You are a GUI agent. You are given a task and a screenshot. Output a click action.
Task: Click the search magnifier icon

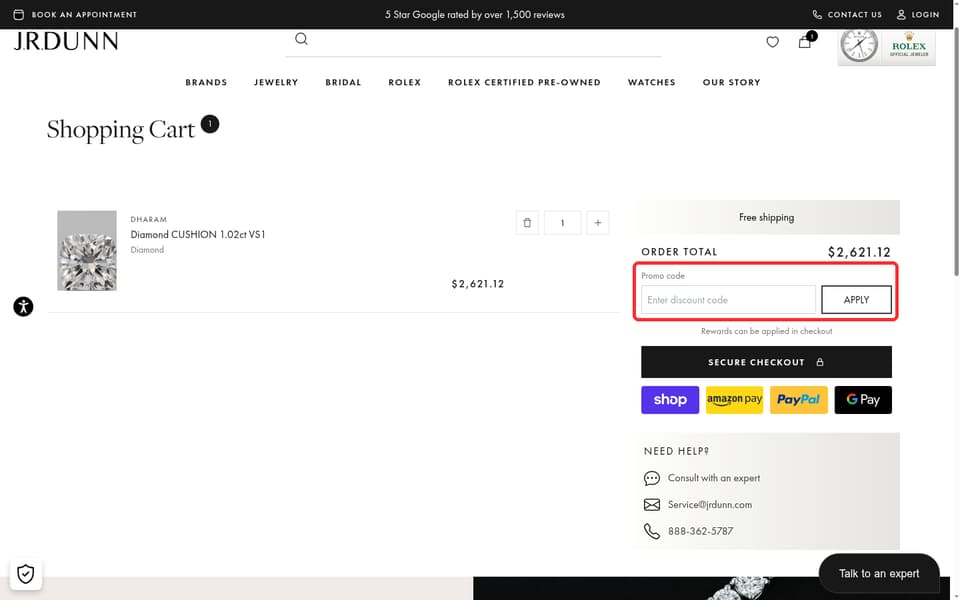[301, 39]
